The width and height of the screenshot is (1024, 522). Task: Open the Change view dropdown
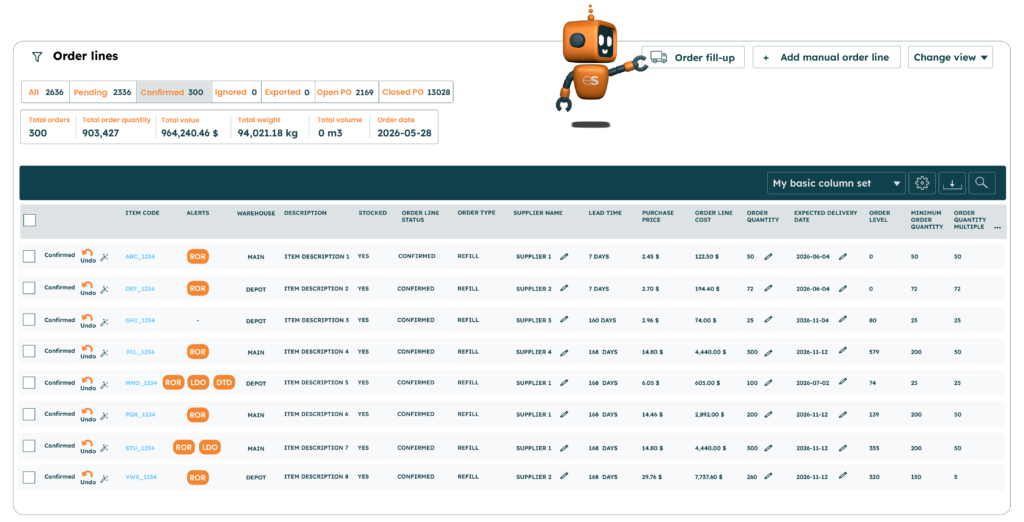[x=950, y=57]
